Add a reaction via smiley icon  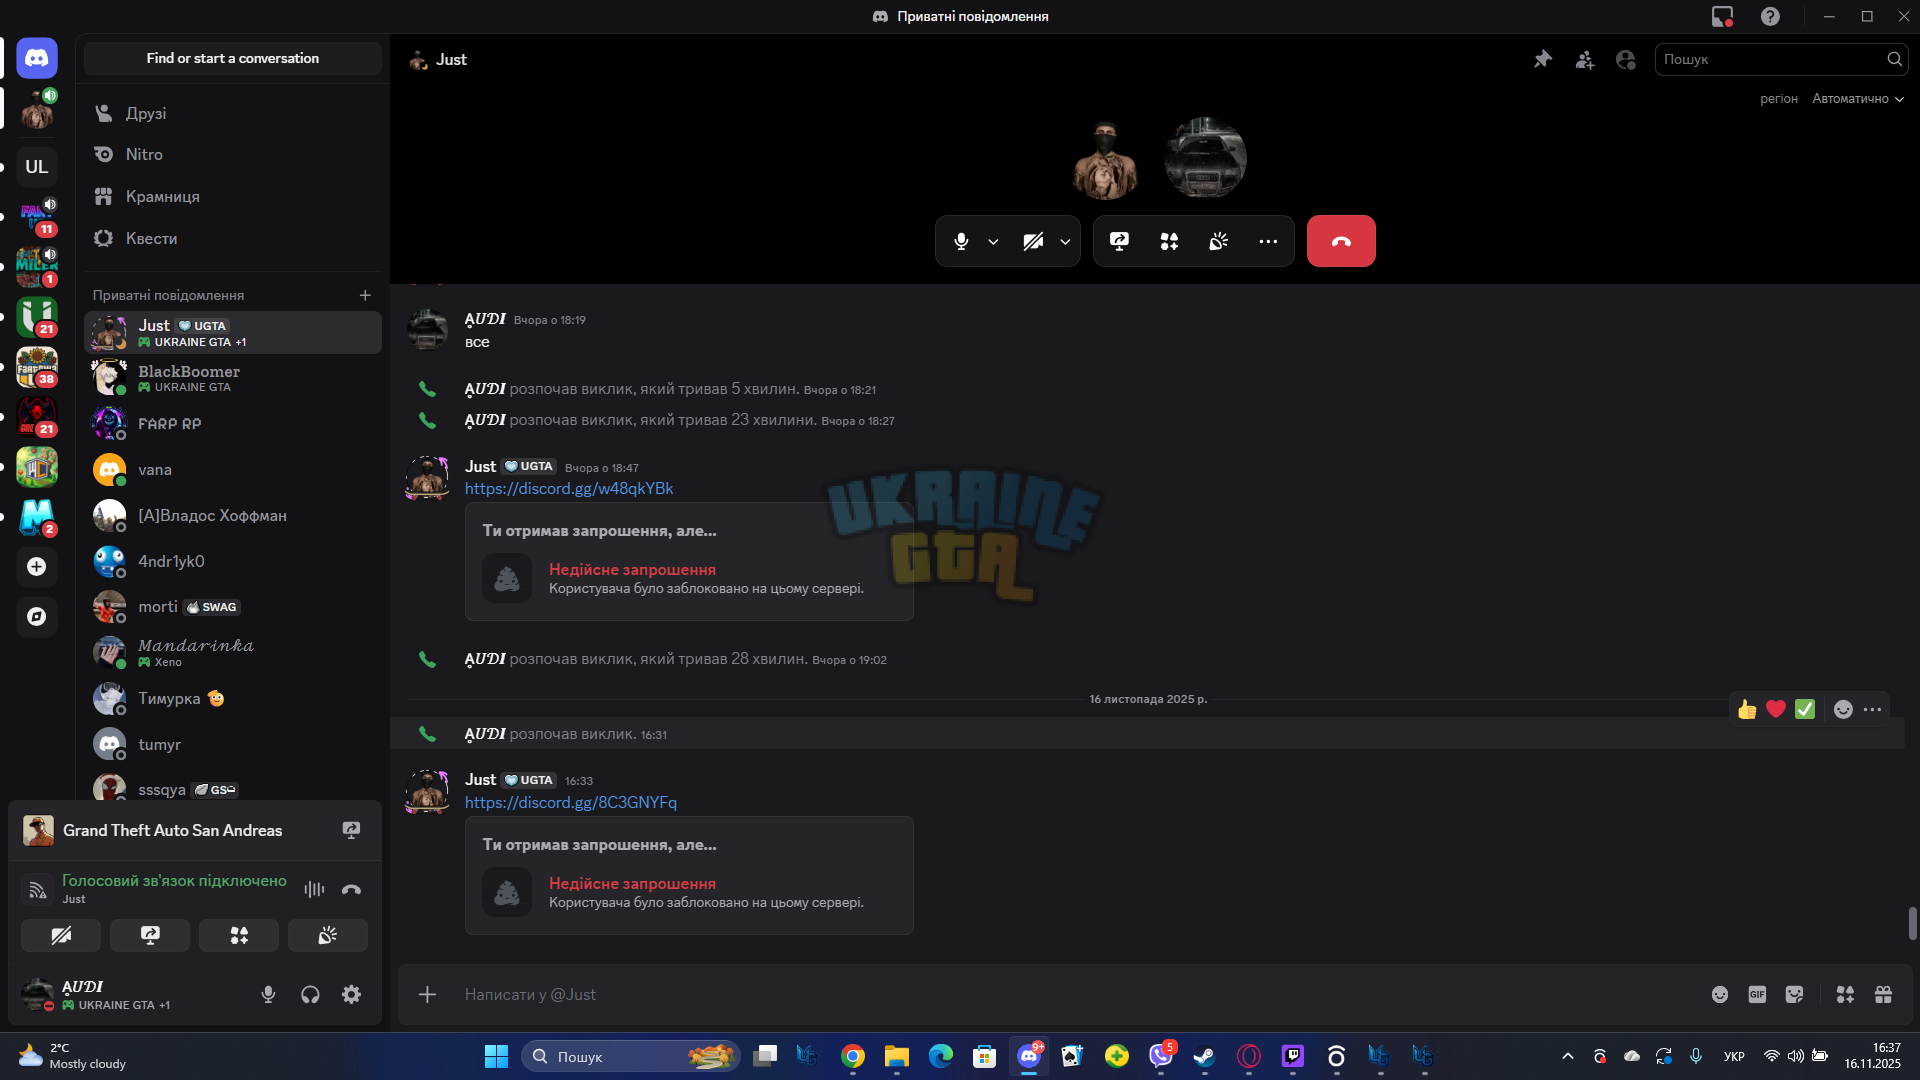pos(1843,710)
